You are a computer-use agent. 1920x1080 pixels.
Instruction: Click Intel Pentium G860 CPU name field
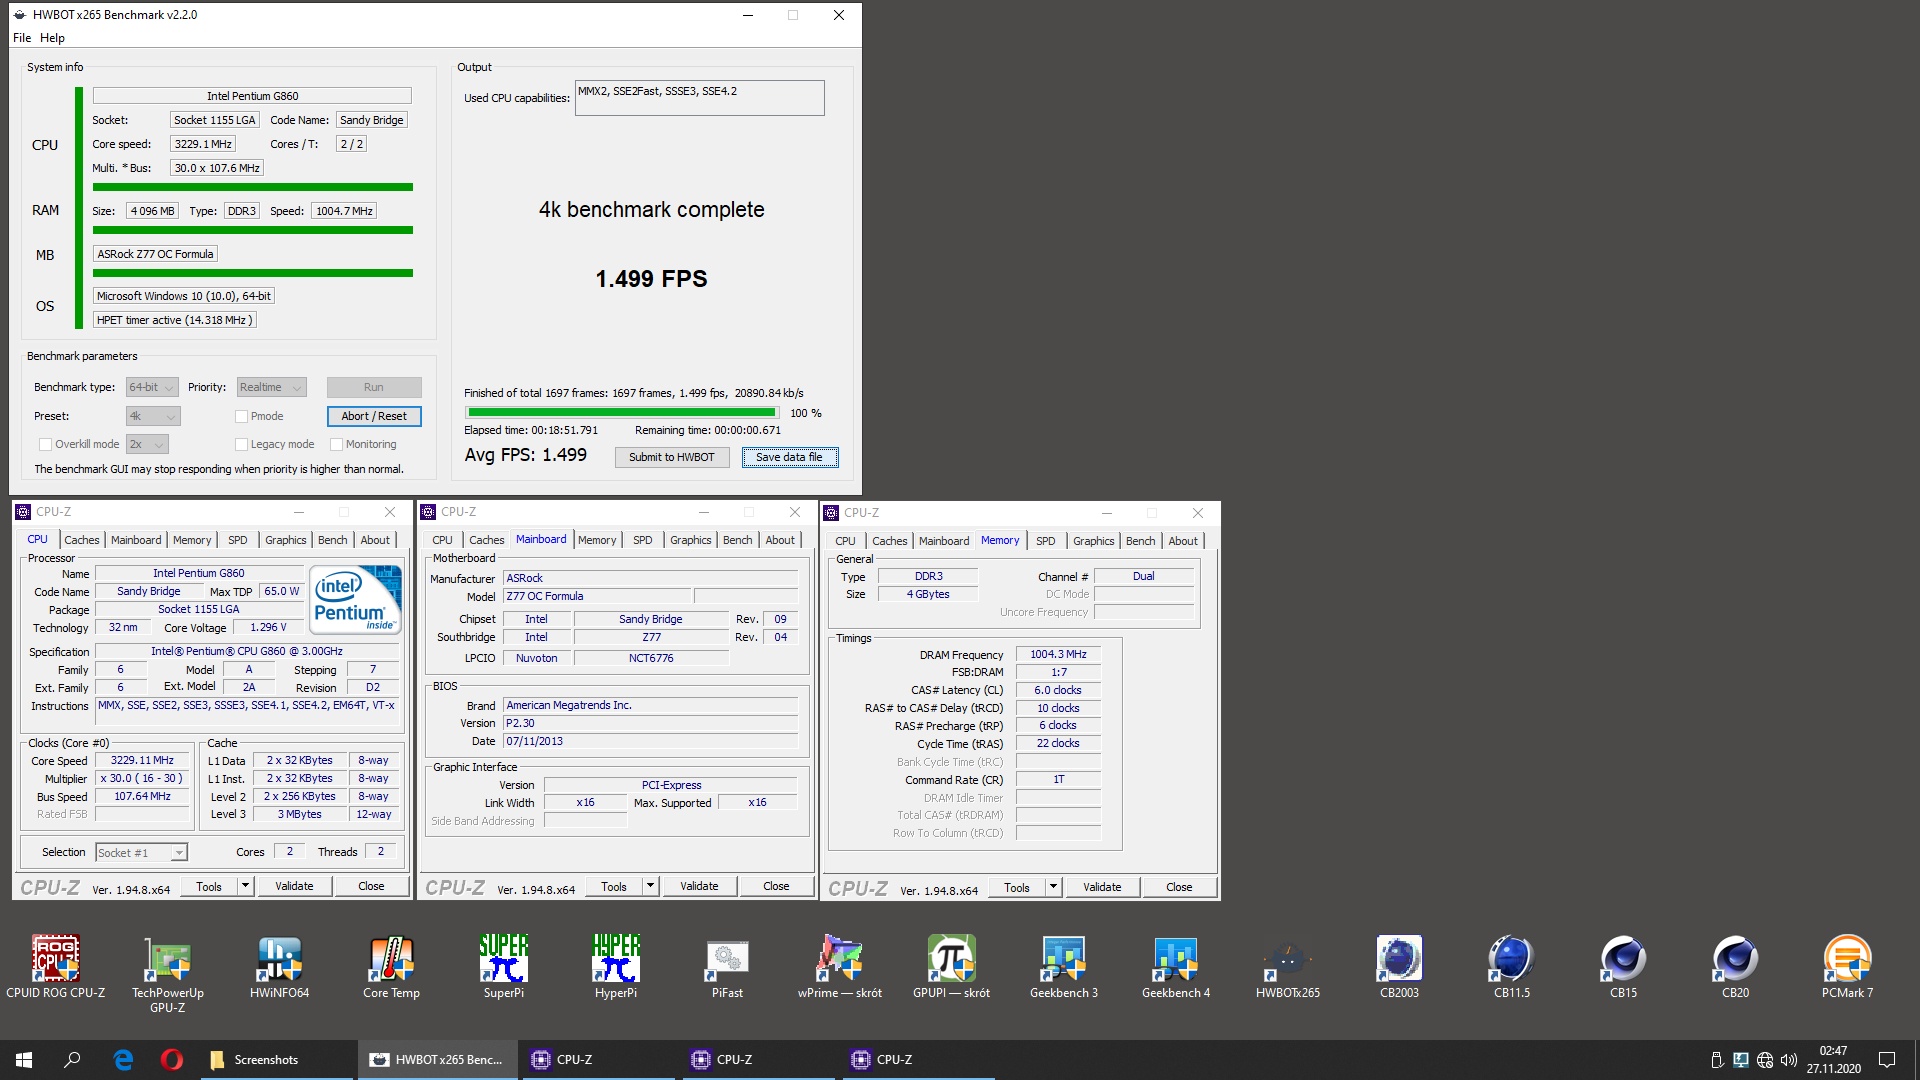pos(252,96)
